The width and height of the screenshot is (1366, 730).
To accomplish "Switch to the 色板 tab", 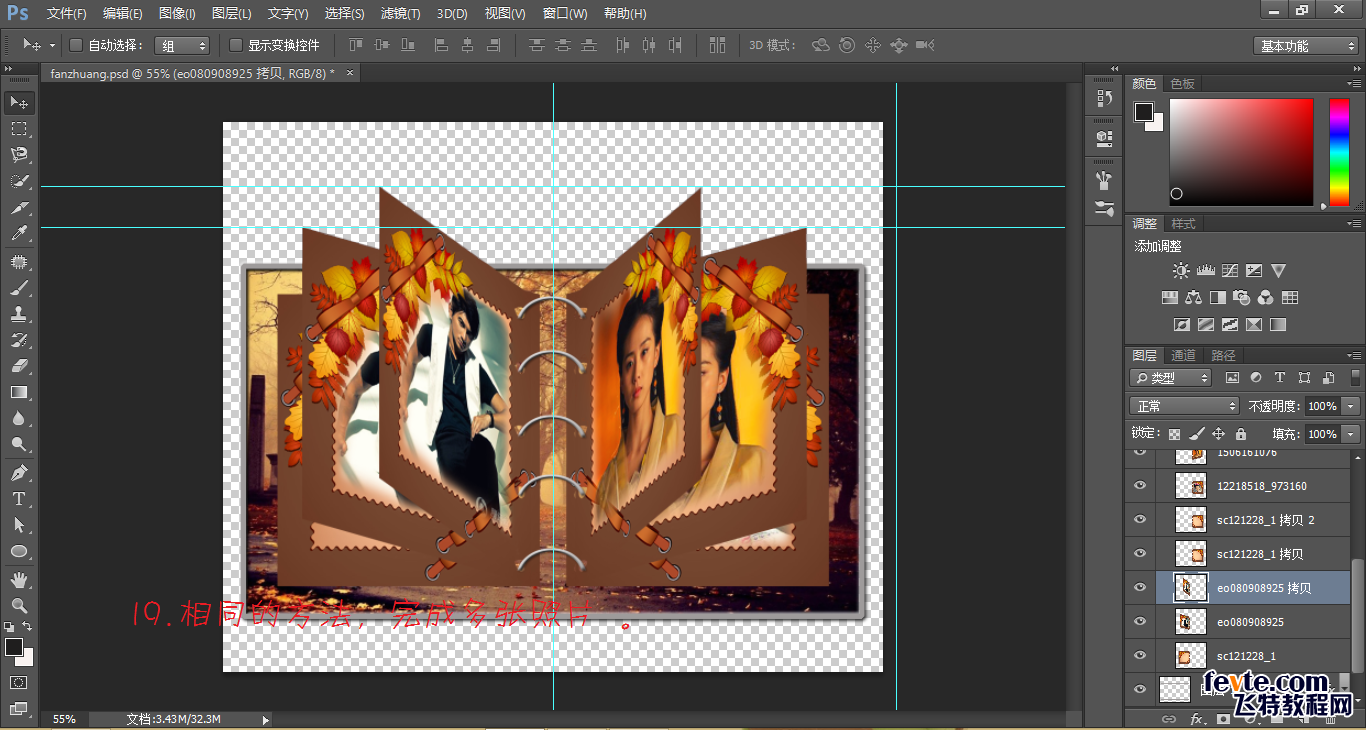I will [x=1183, y=84].
